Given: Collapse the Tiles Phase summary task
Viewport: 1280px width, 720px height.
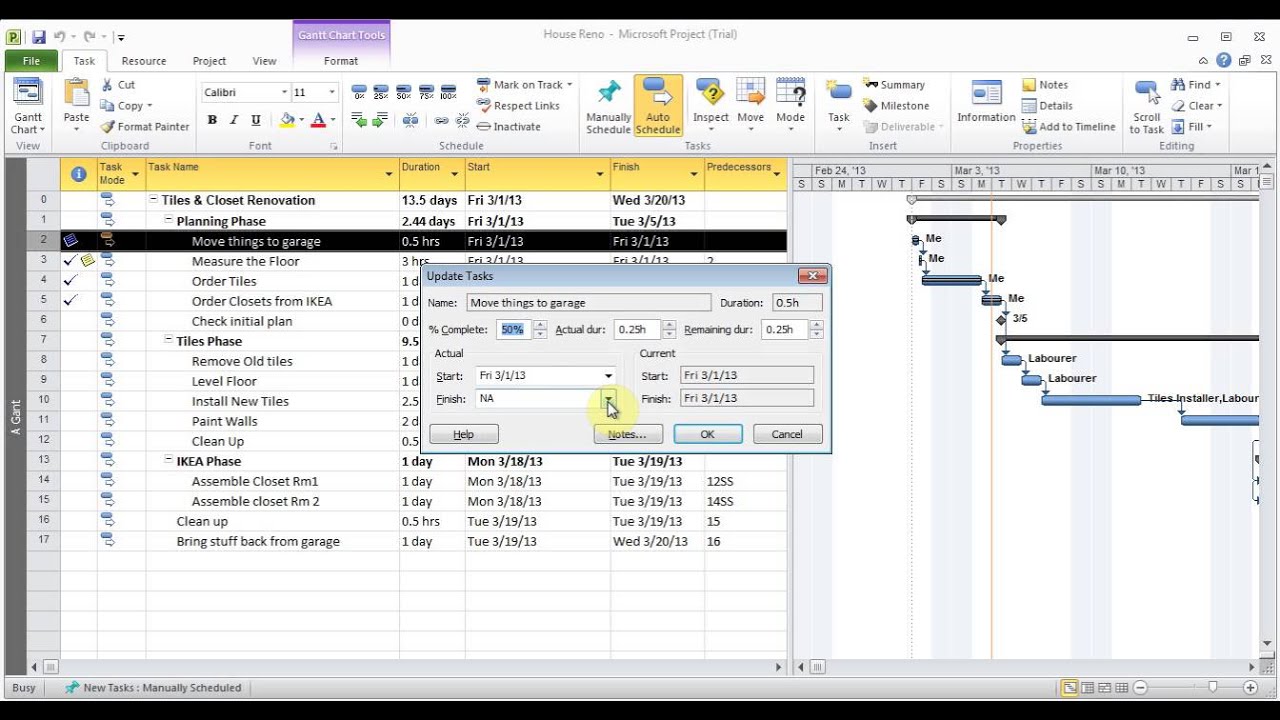Looking at the screenshot, I should [x=169, y=341].
